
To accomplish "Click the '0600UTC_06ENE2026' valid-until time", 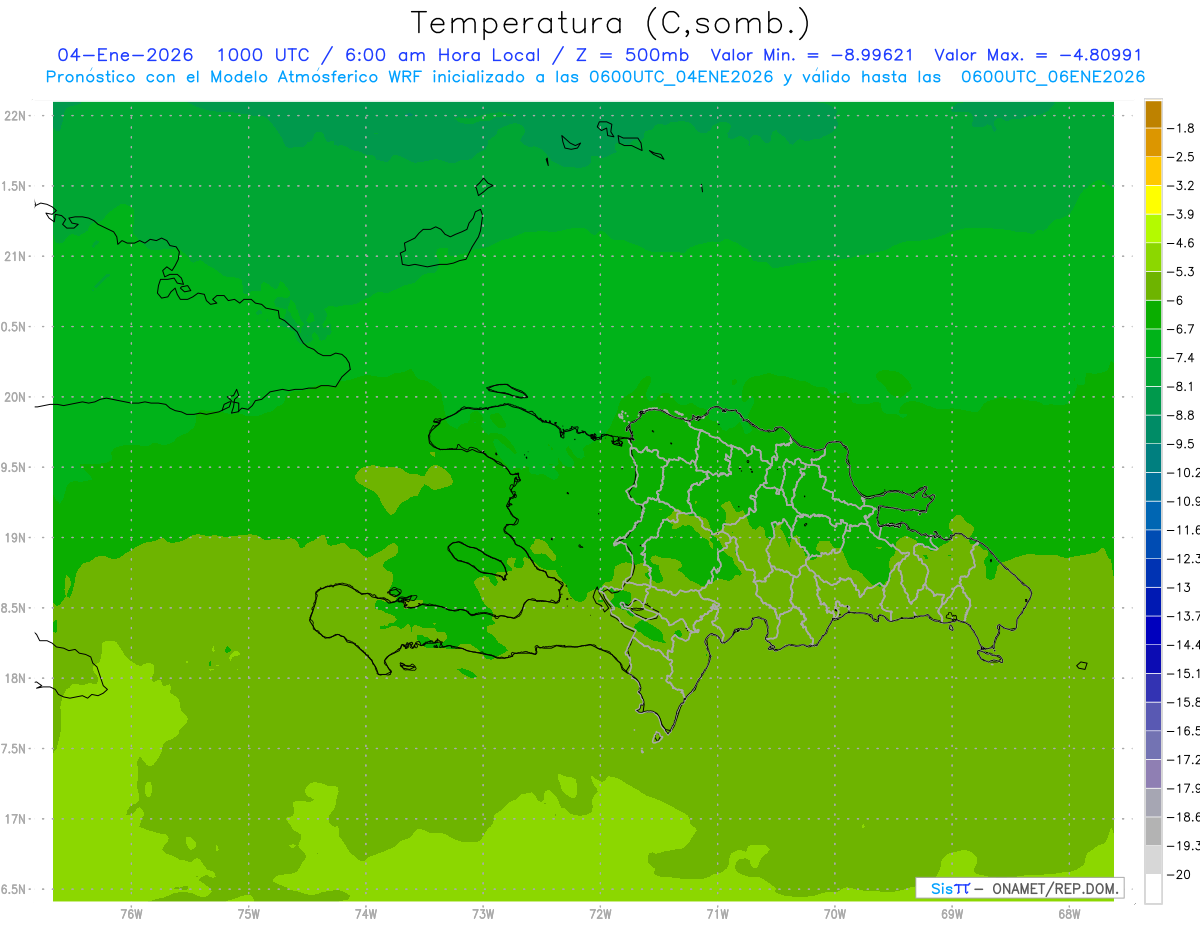I will (x=1053, y=77).
